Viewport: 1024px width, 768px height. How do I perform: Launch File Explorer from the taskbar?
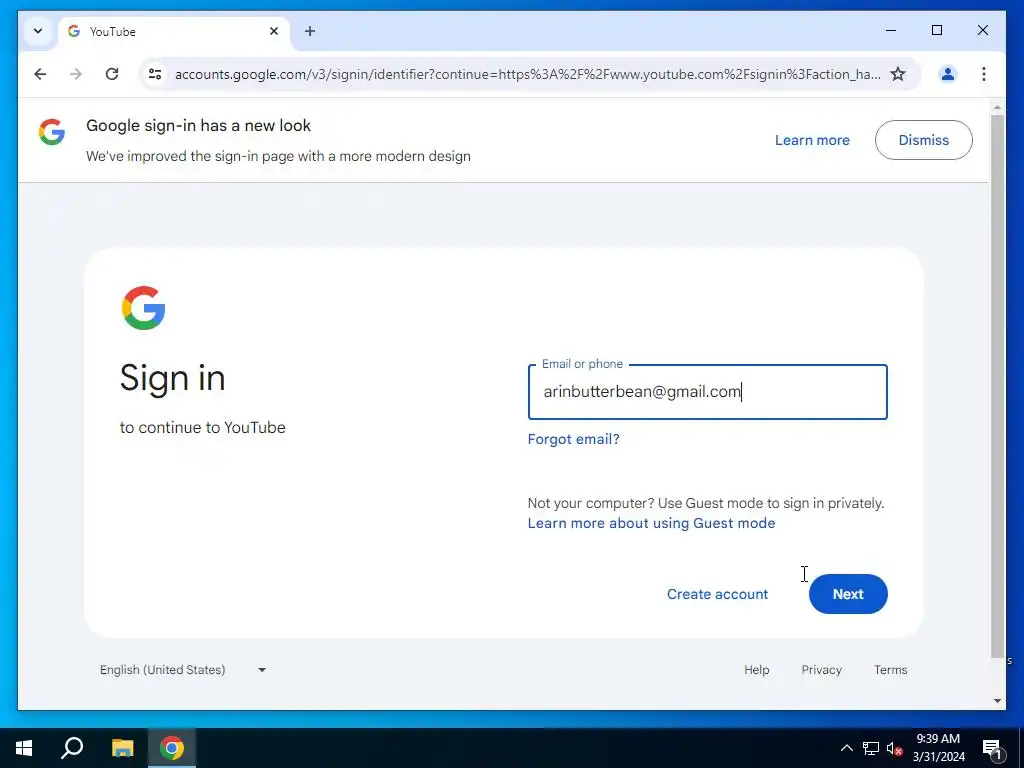coord(122,748)
